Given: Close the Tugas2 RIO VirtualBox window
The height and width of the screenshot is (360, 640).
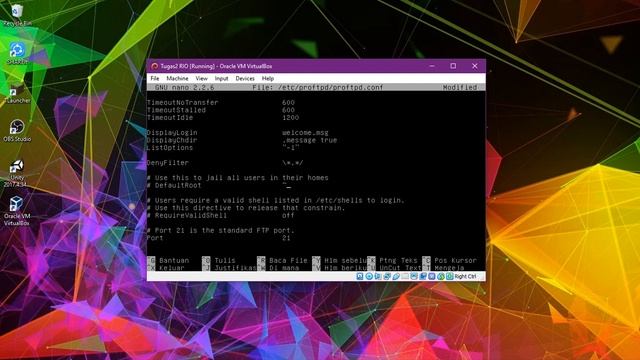Looking at the screenshot, I should [x=475, y=66].
